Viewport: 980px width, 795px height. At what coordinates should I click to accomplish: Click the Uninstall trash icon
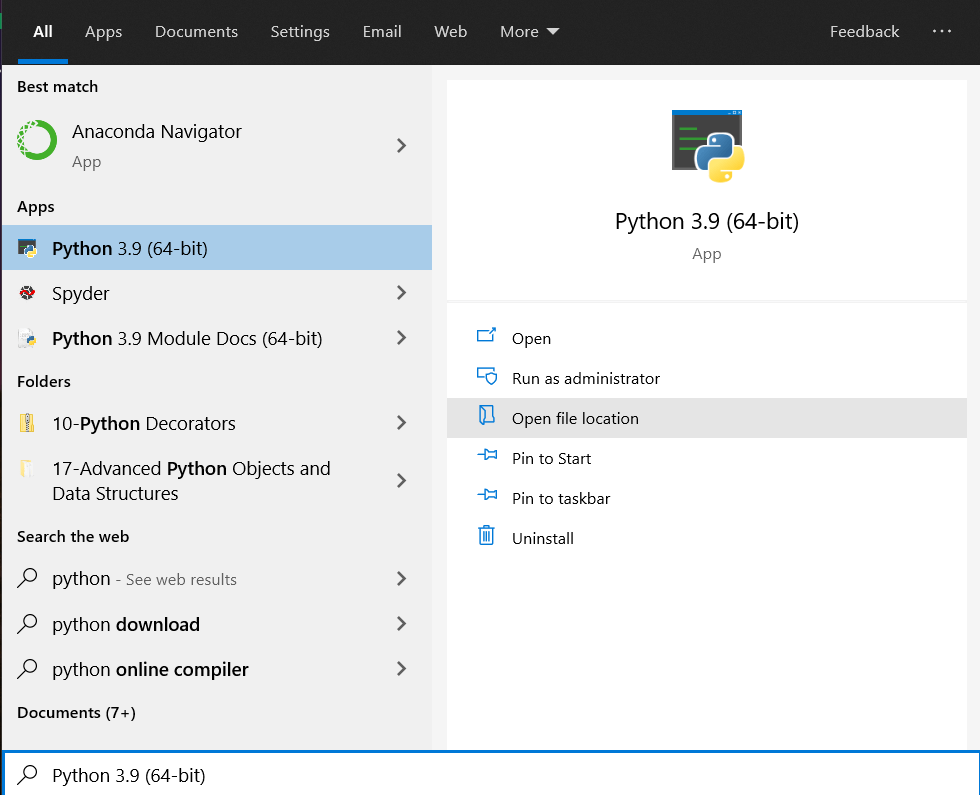coord(486,538)
